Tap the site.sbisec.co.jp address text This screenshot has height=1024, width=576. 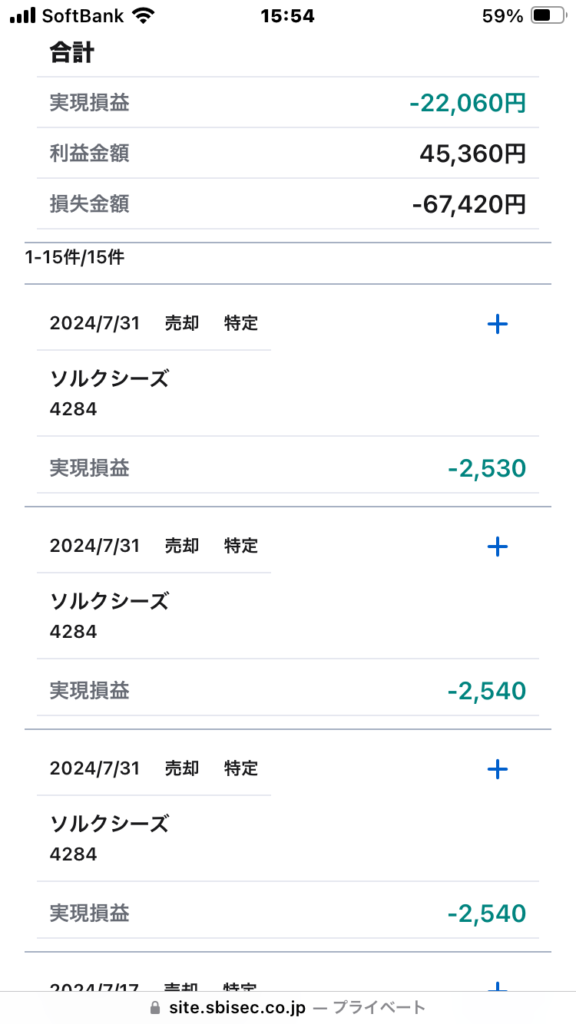click(236, 1008)
